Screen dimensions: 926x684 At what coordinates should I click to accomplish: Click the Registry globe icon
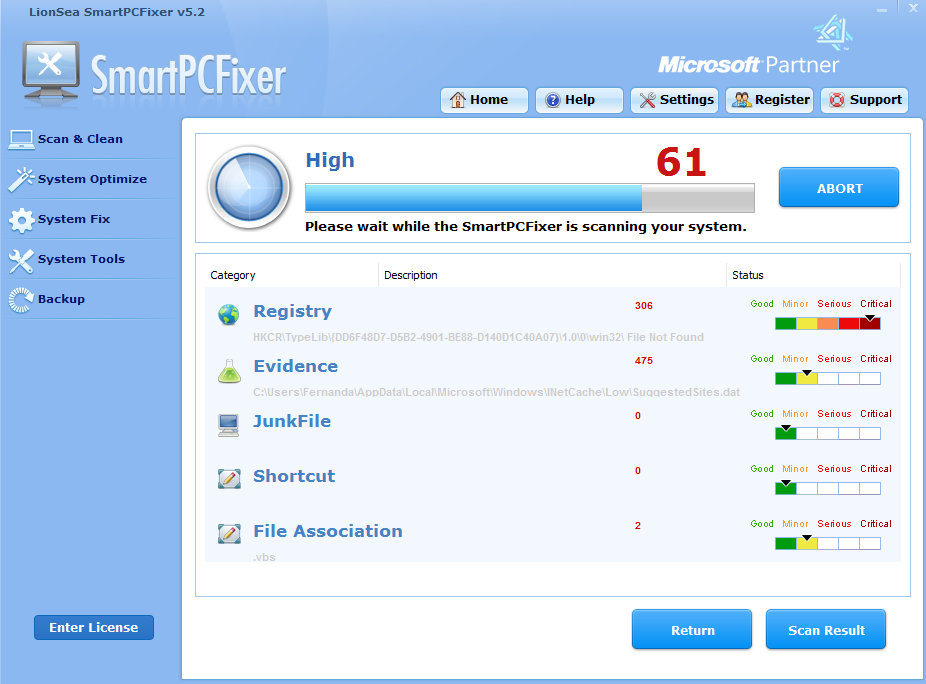pos(229,314)
